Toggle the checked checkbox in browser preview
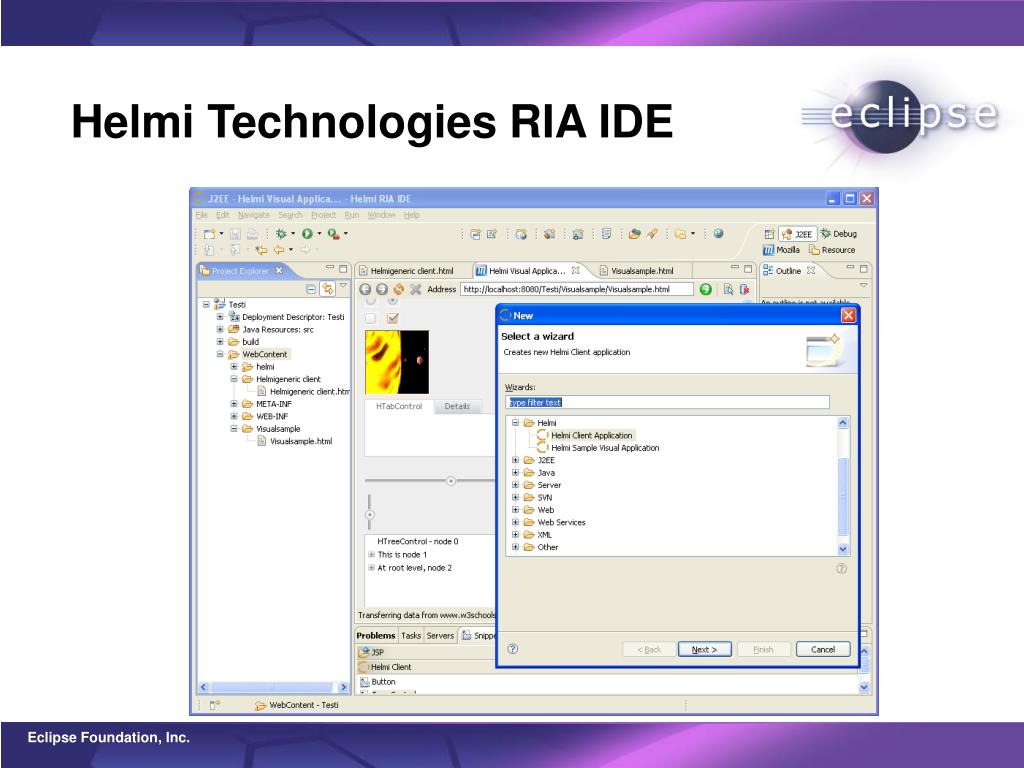This screenshot has width=1024, height=768. 392,318
